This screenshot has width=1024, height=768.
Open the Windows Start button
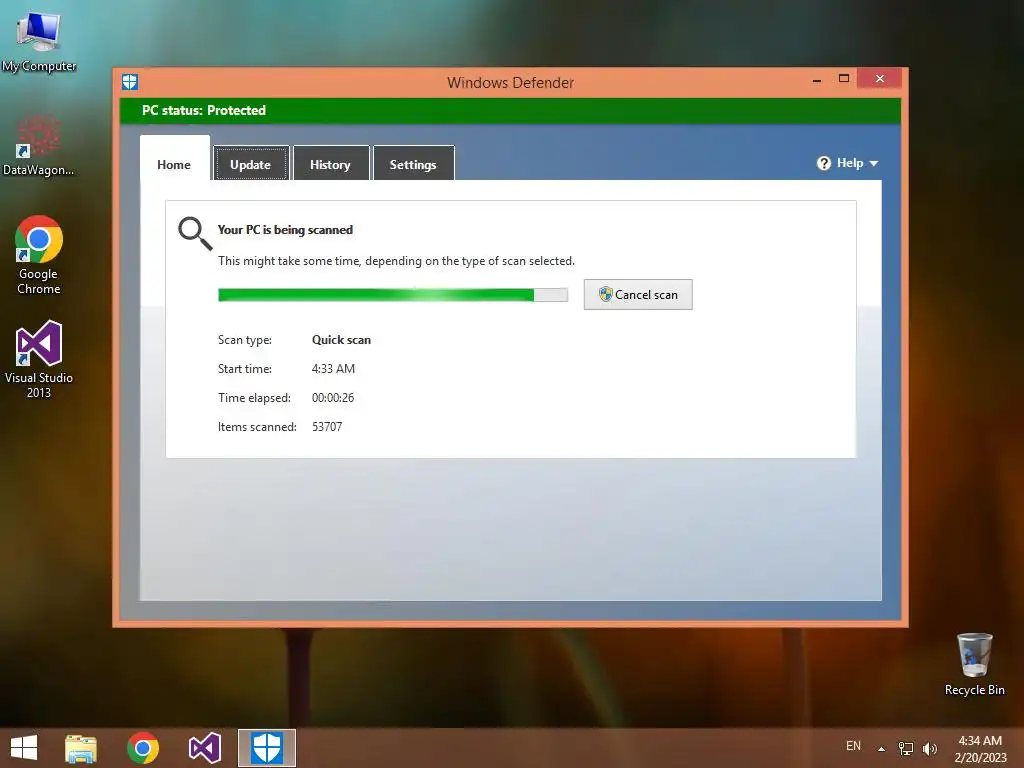[x=24, y=748]
